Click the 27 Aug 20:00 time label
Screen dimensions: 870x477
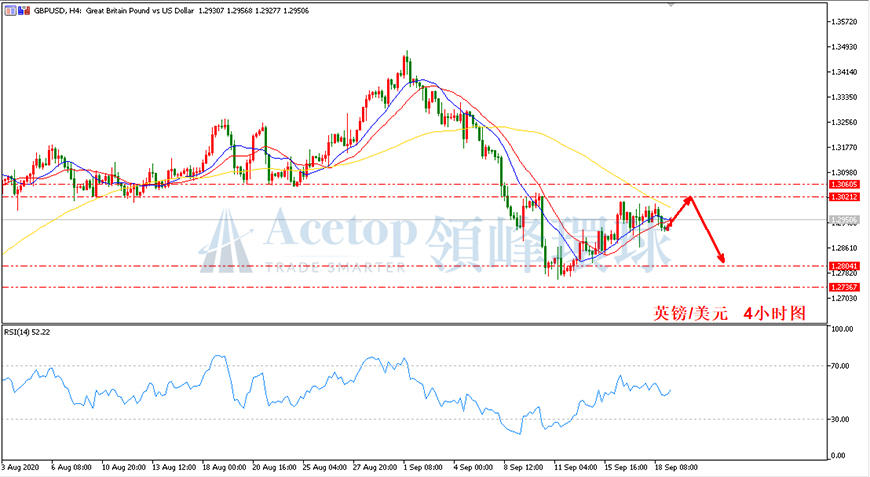pyautogui.click(x=375, y=468)
